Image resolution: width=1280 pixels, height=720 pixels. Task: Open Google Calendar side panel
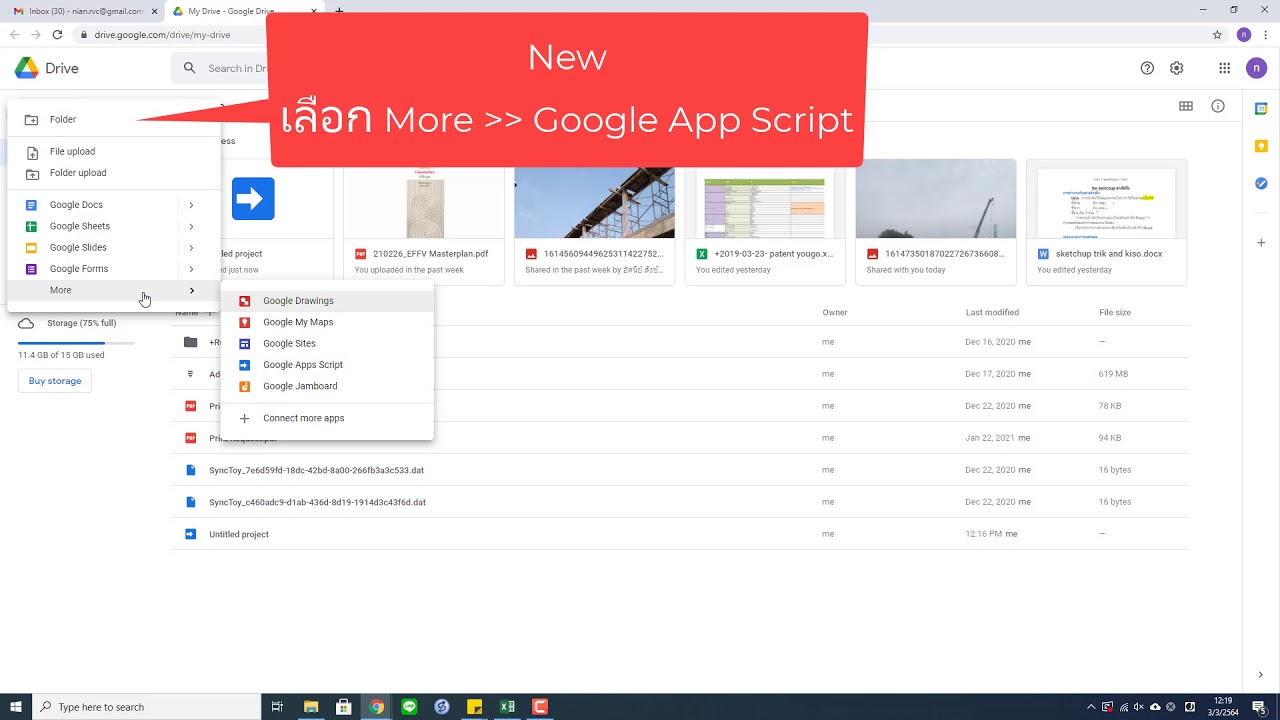coord(1261,108)
